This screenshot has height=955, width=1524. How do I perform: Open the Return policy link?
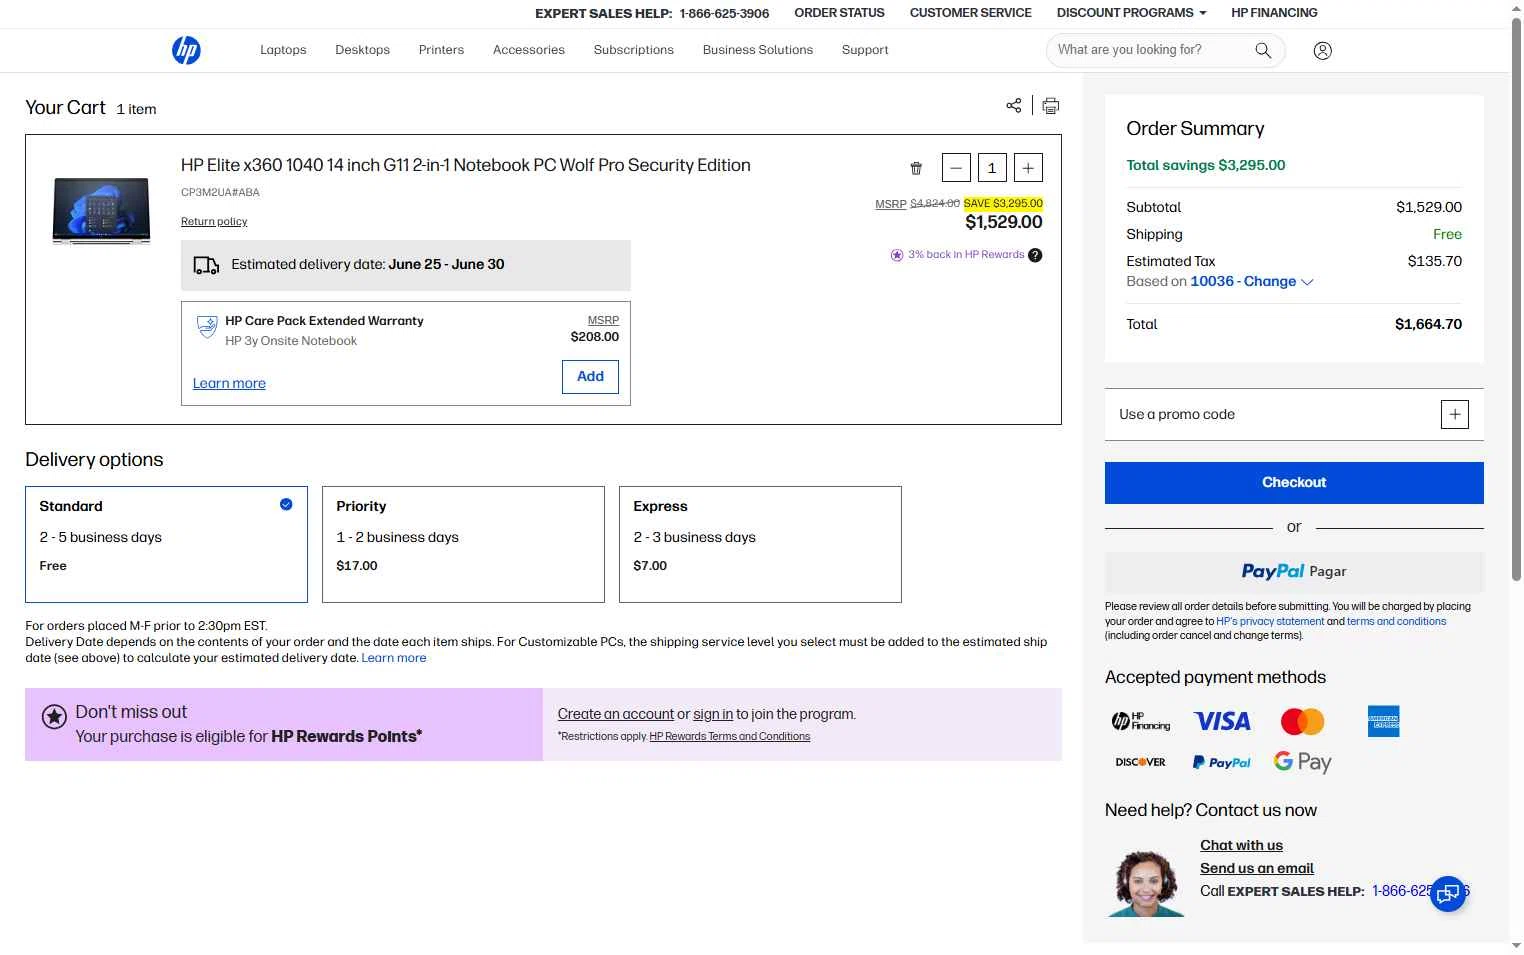pos(214,222)
